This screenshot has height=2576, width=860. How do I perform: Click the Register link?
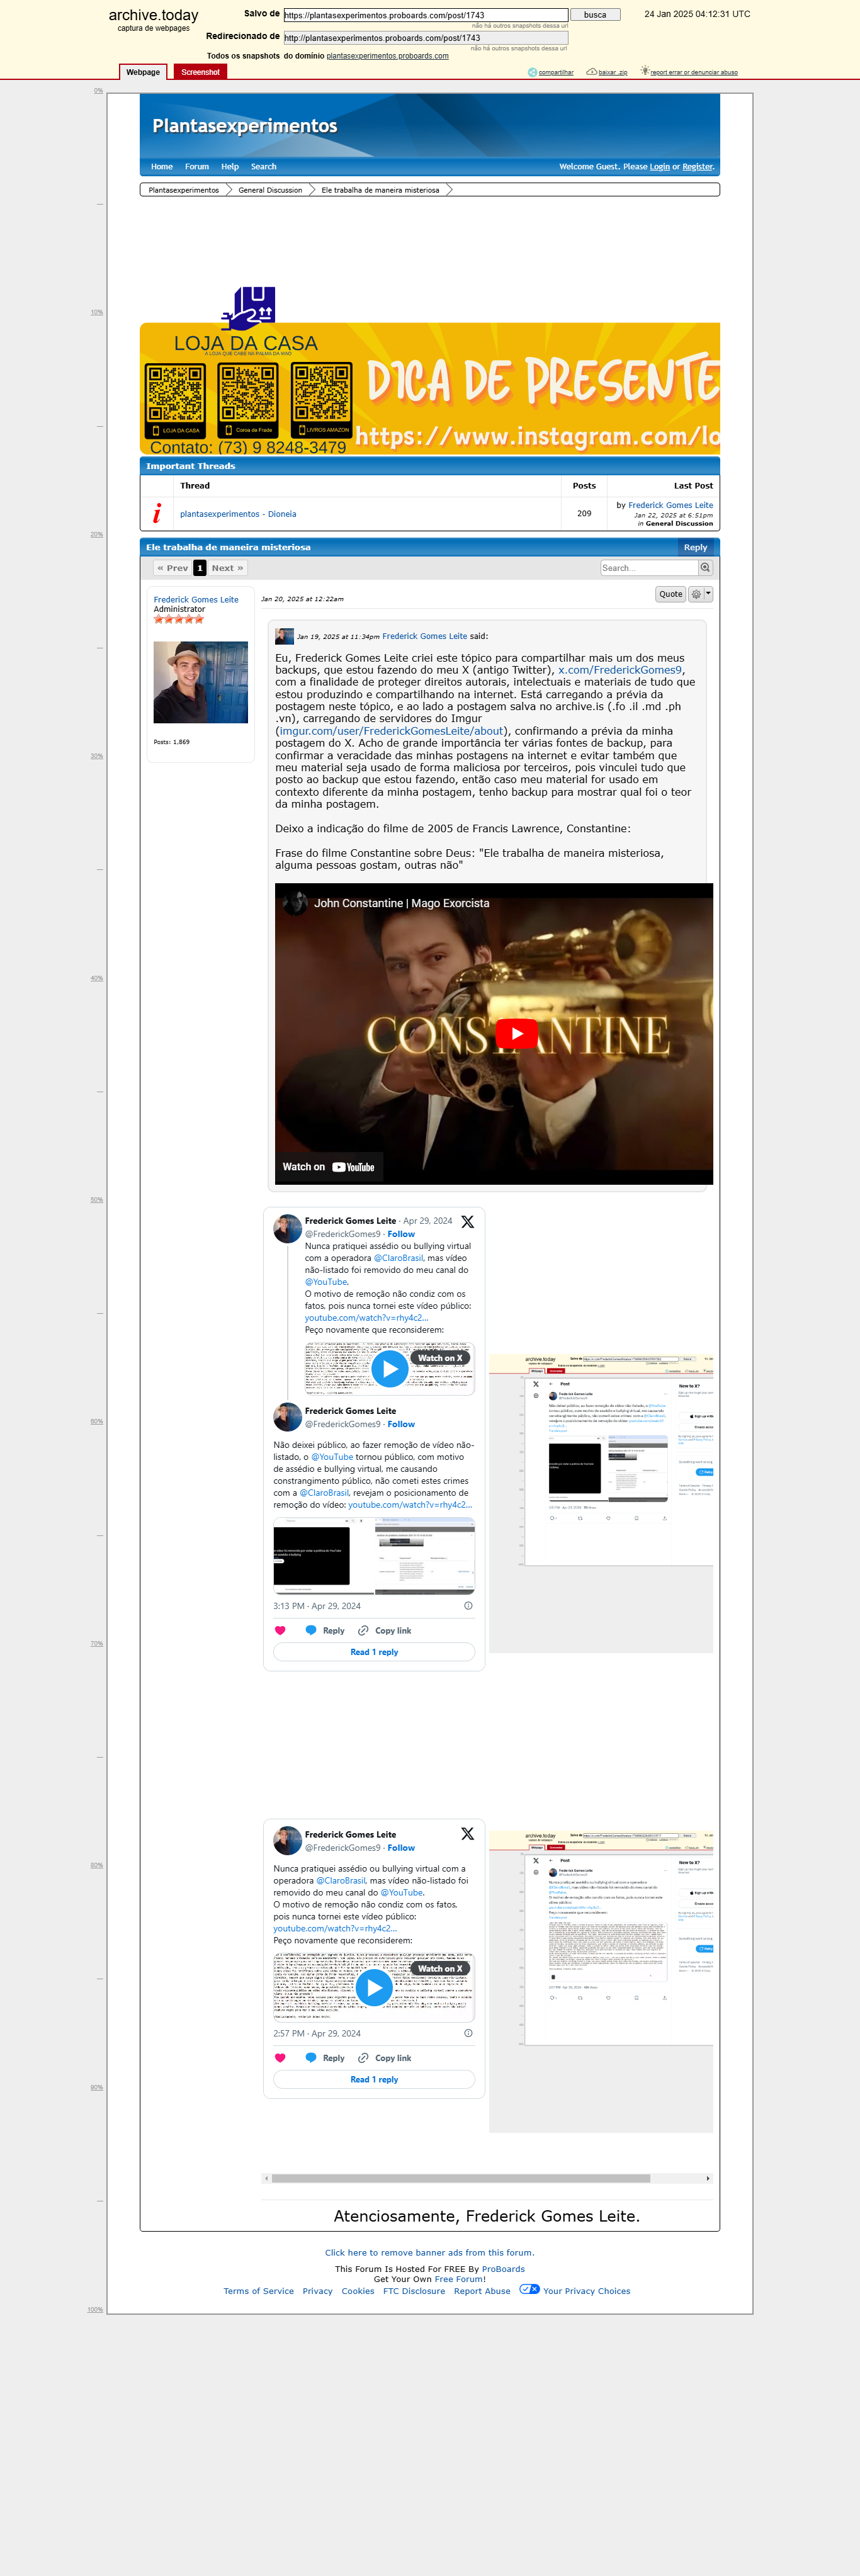[698, 167]
